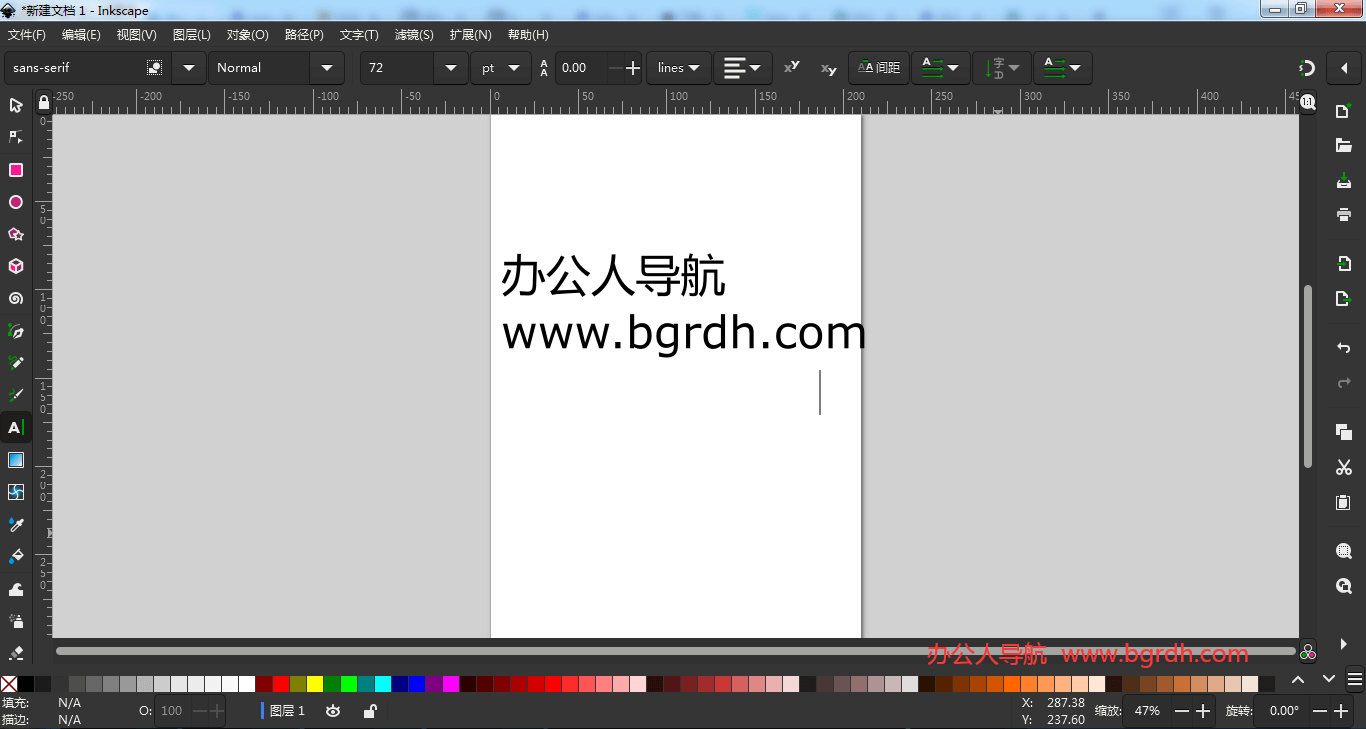Pick the Spiral tool
The width and height of the screenshot is (1366, 729).
point(16,298)
